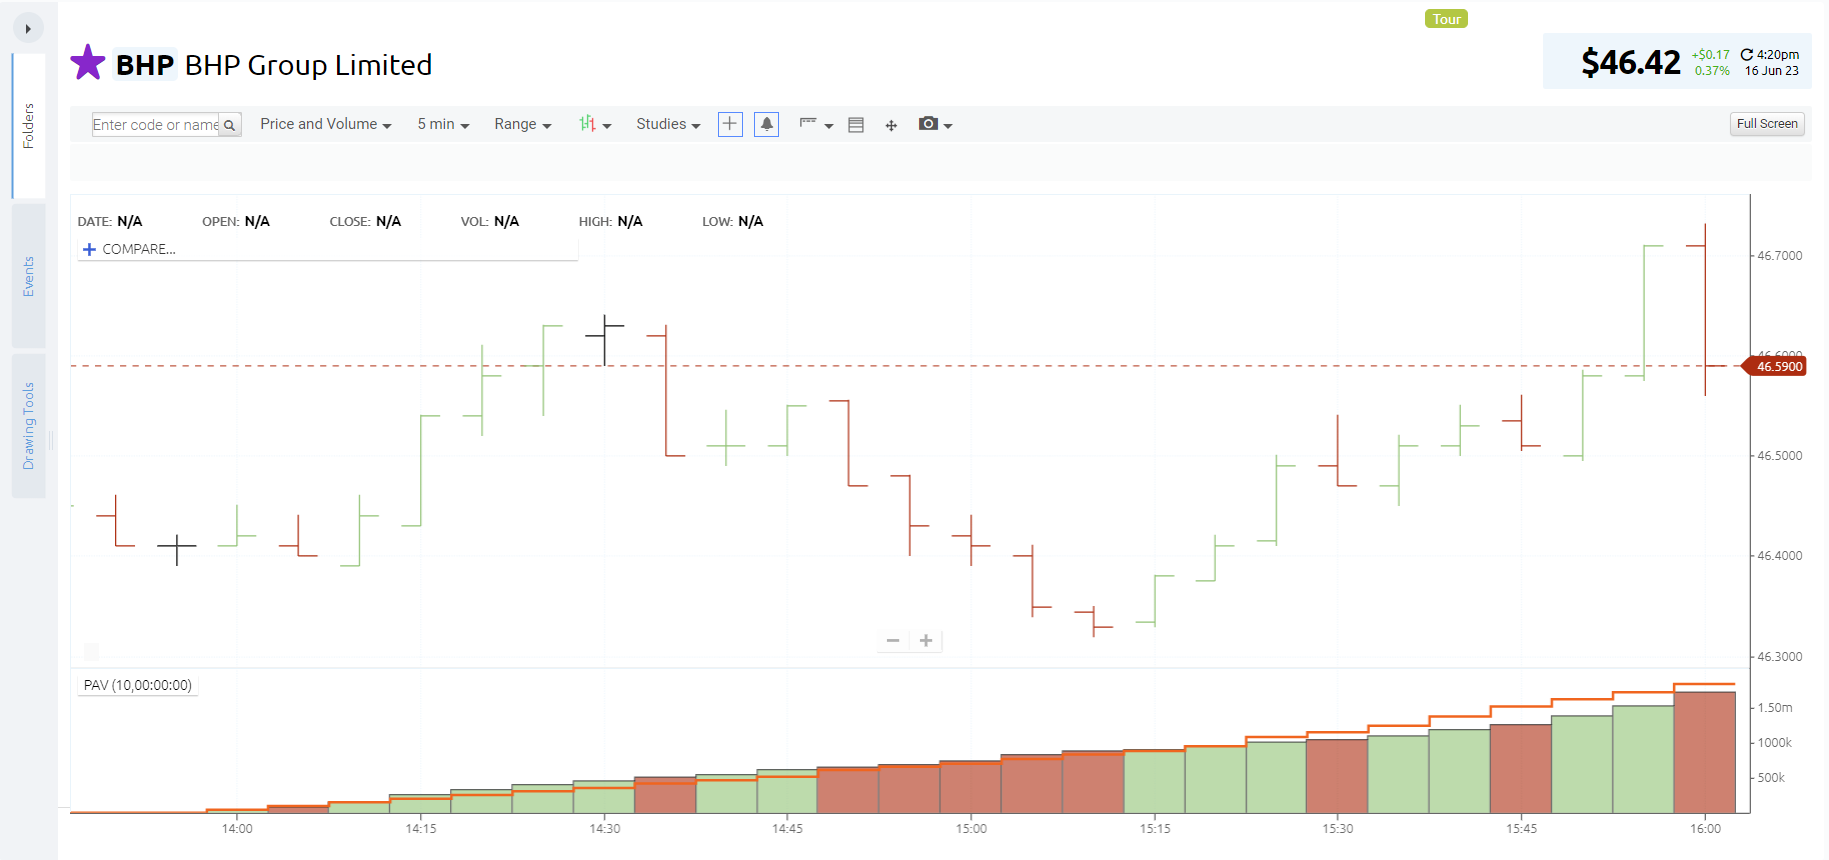
Task: Open the legend layout icon dropdown
Action: tap(815, 124)
